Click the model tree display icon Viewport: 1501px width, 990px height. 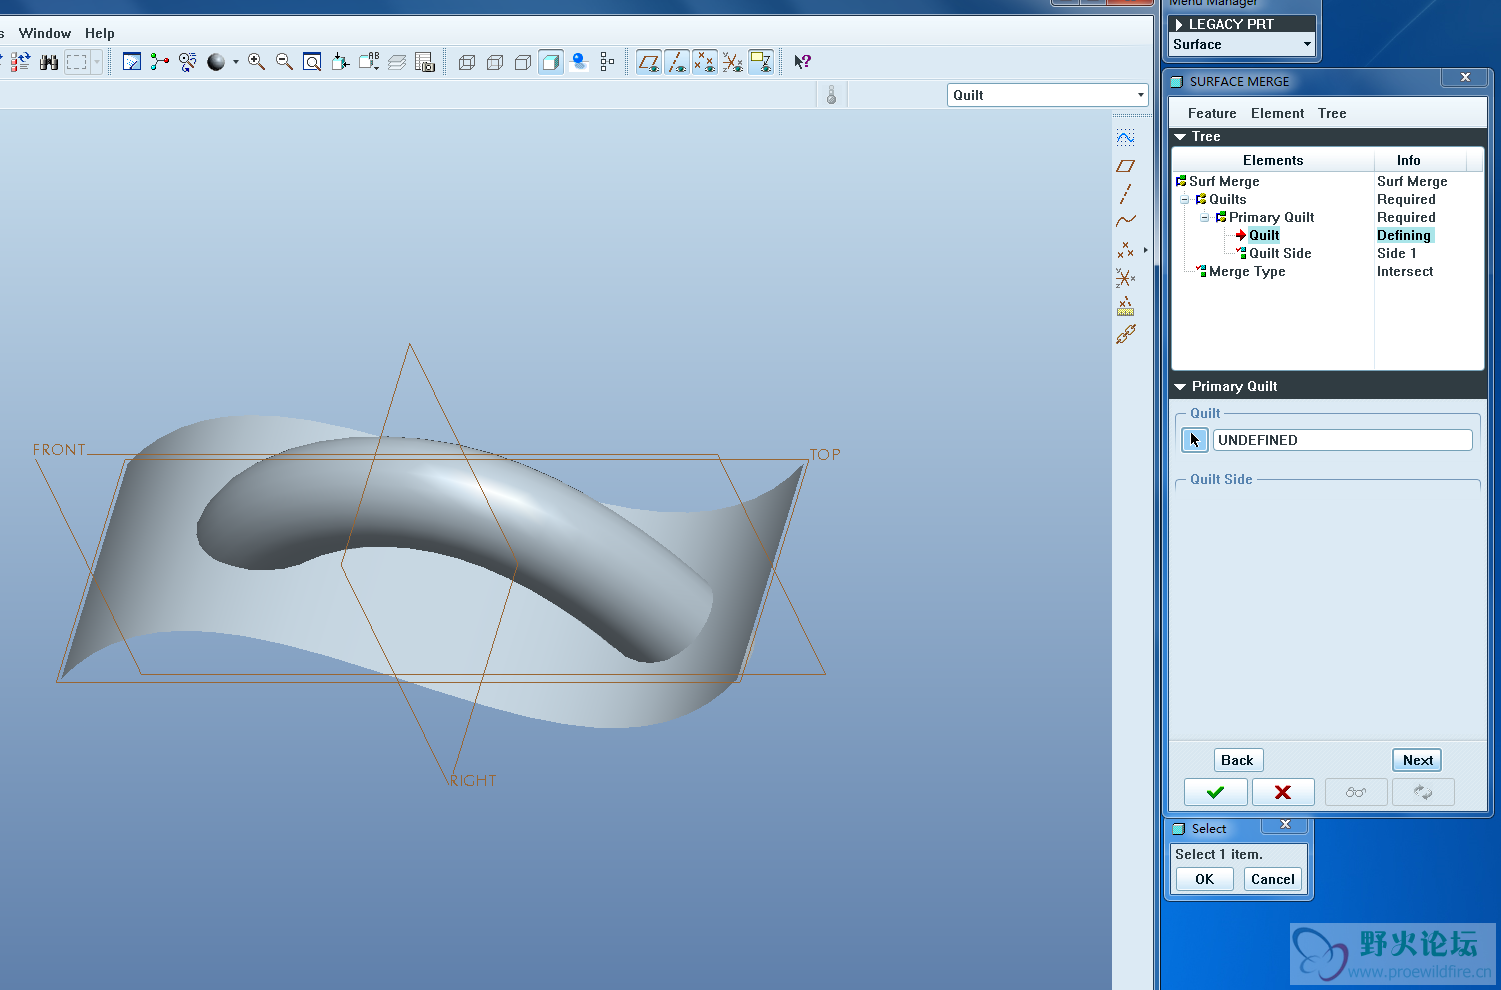click(x=607, y=62)
